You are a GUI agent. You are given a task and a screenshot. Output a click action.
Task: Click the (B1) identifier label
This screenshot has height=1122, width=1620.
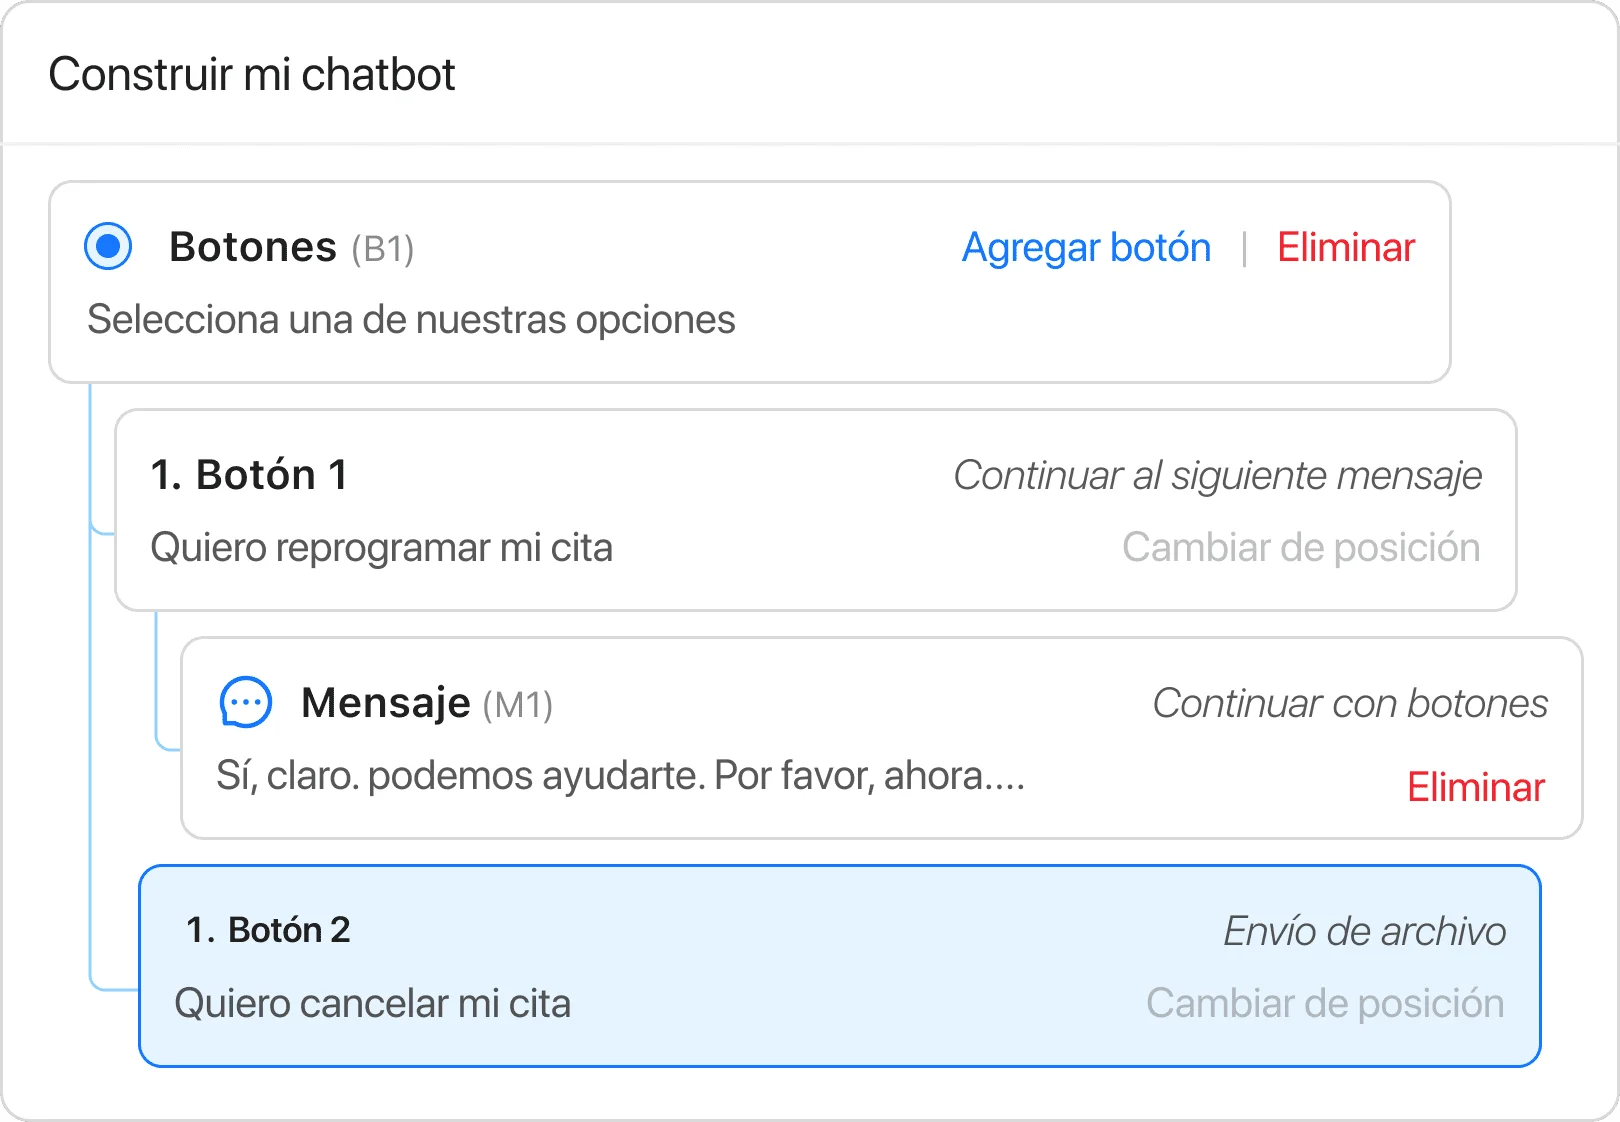pos(381,249)
